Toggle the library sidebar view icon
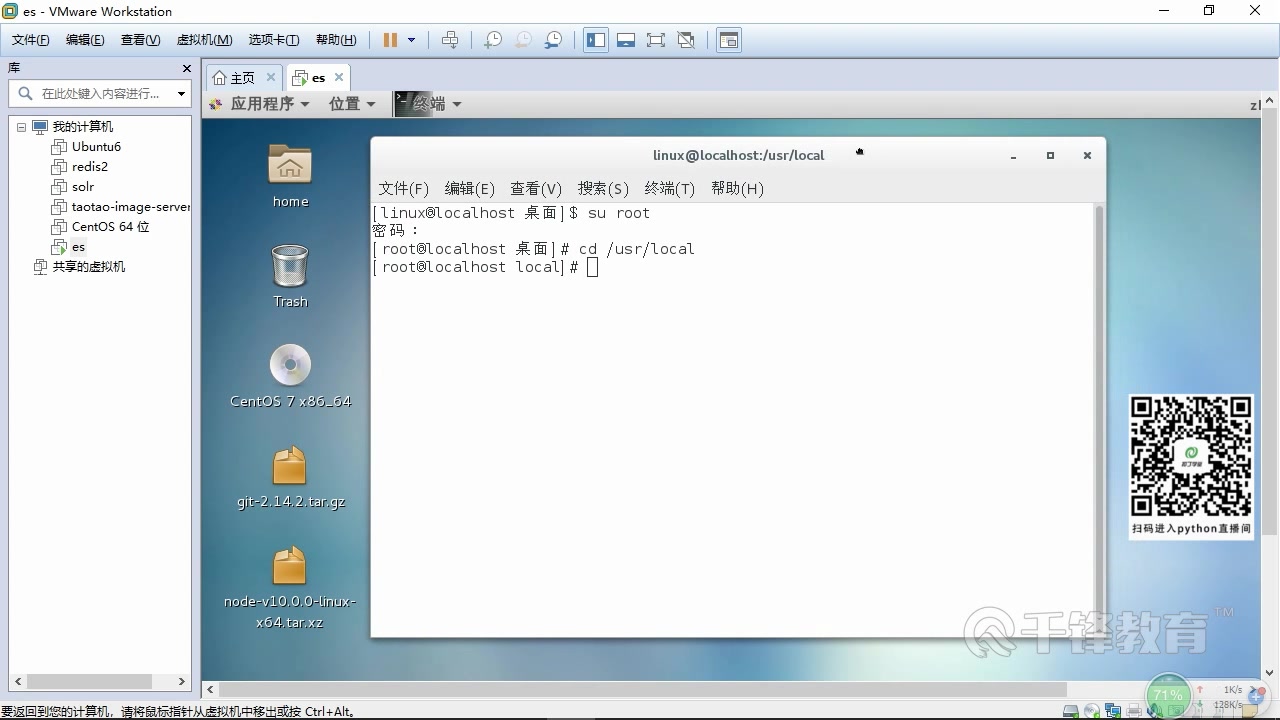The width and height of the screenshot is (1280, 720). click(x=596, y=40)
